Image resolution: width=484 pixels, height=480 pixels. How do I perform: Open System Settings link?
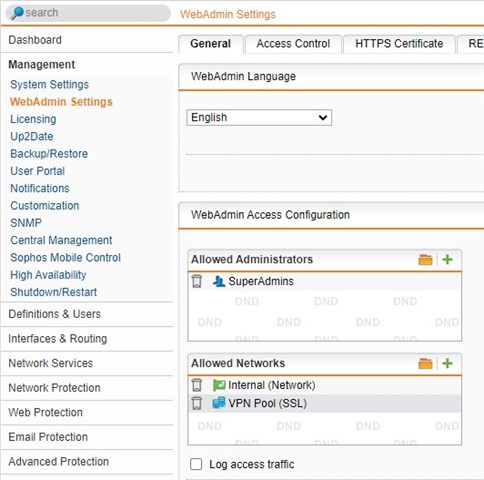[x=49, y=84]
